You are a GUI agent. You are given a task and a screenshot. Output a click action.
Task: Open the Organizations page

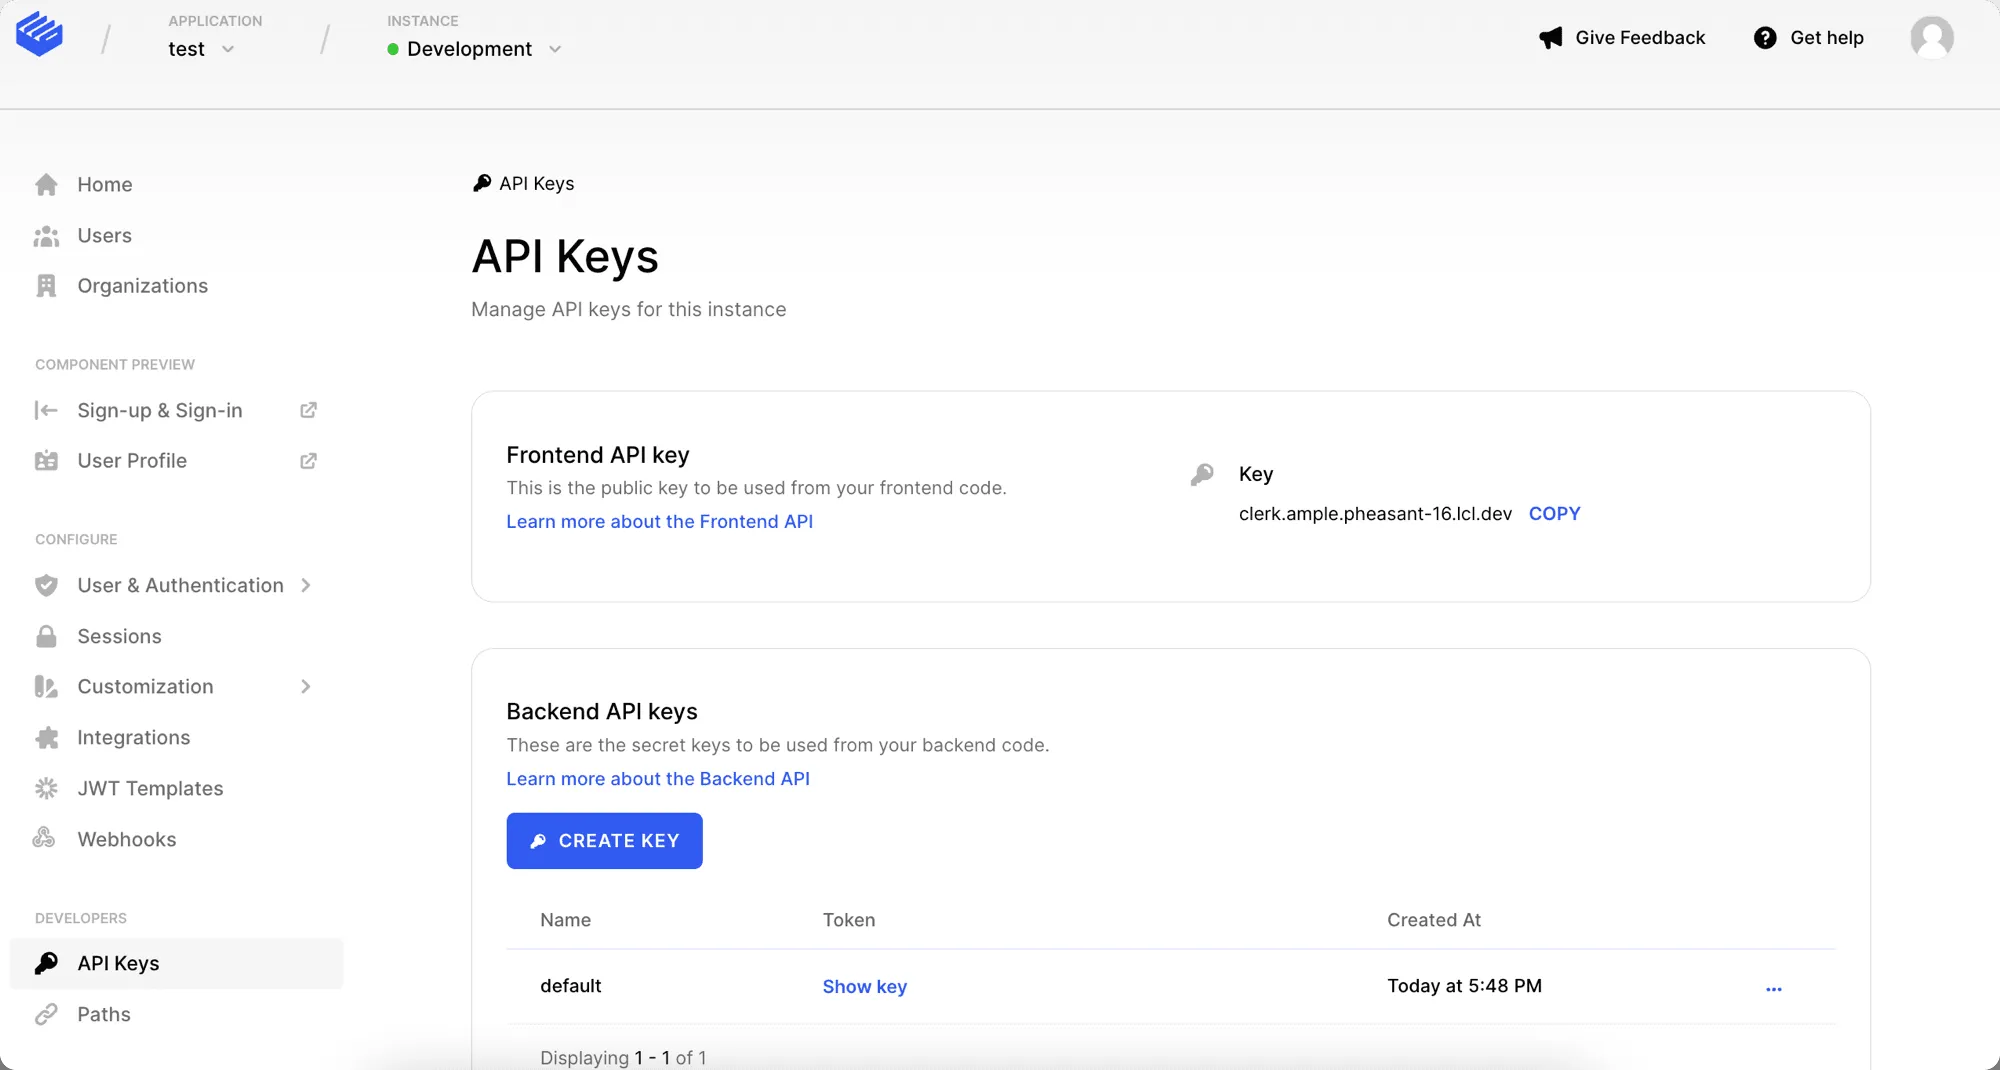coord(143,286)
